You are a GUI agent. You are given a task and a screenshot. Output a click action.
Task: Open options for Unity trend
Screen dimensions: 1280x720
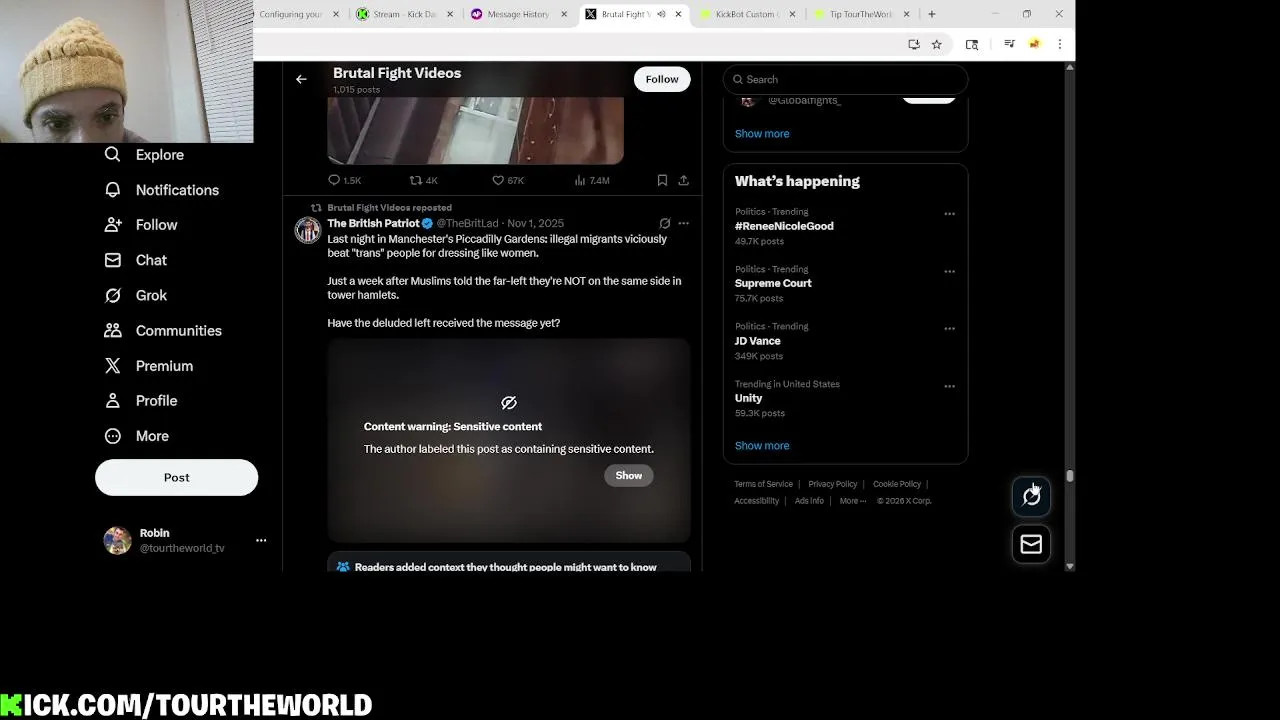click(x=949, y=386)
